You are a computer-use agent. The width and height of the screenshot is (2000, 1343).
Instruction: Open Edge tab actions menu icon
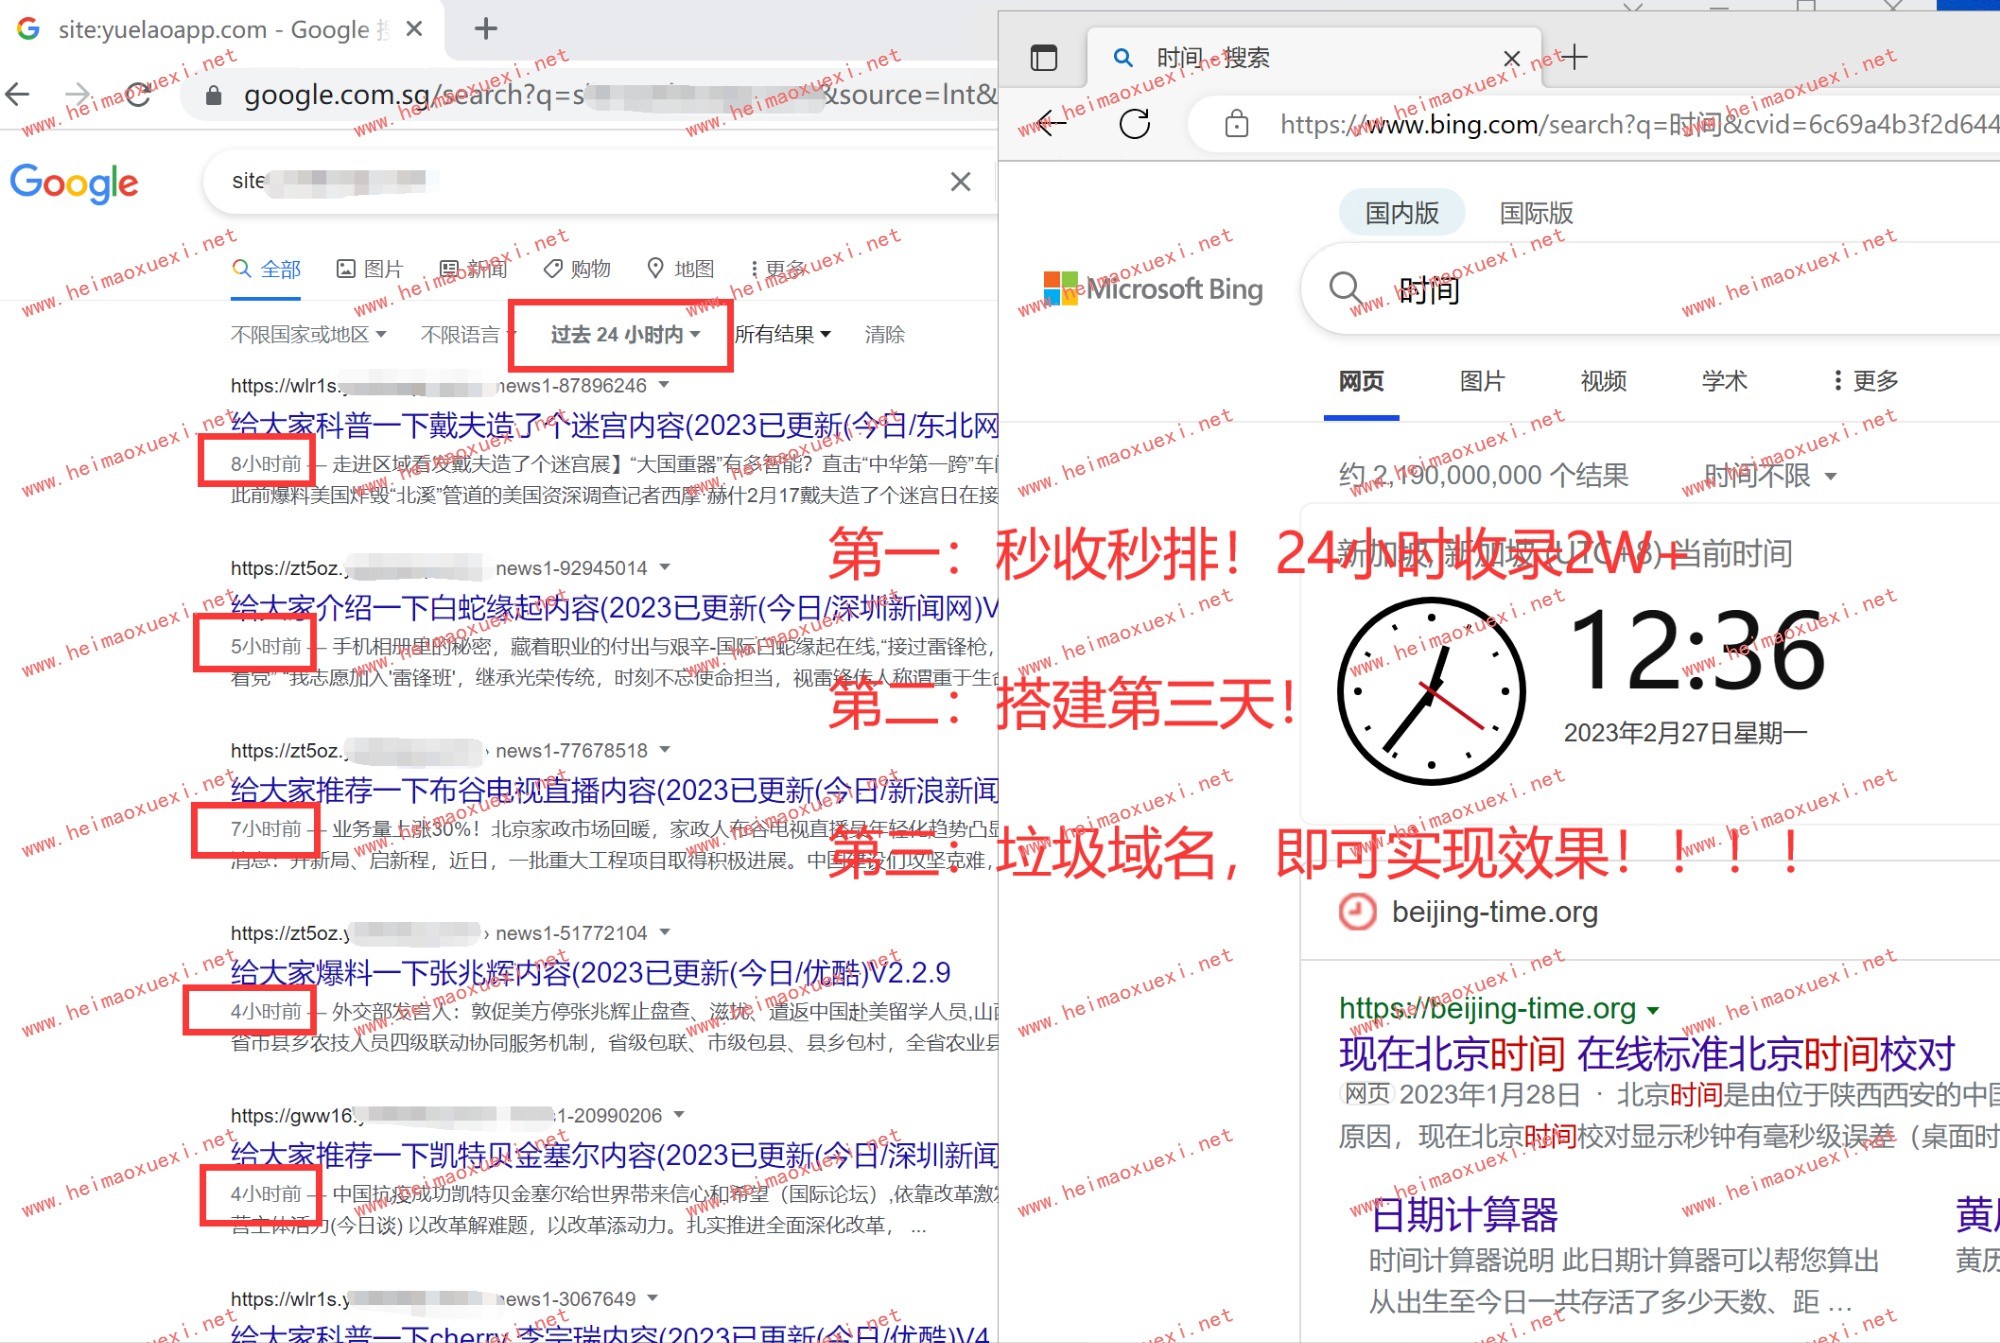[x=1044, y=58]
